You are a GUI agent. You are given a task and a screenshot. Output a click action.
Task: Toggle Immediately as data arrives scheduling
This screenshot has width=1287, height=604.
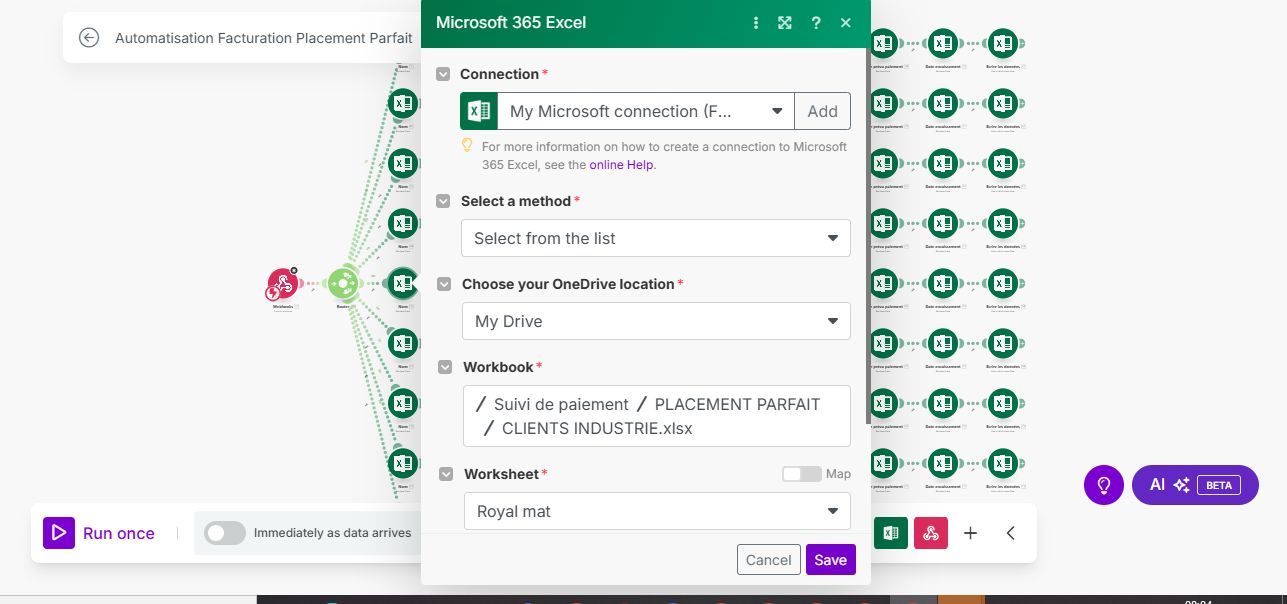(225, 533)
